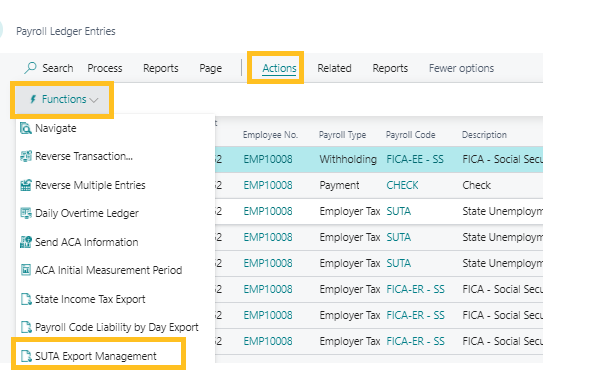Select the Actions tab

[279, 68]
